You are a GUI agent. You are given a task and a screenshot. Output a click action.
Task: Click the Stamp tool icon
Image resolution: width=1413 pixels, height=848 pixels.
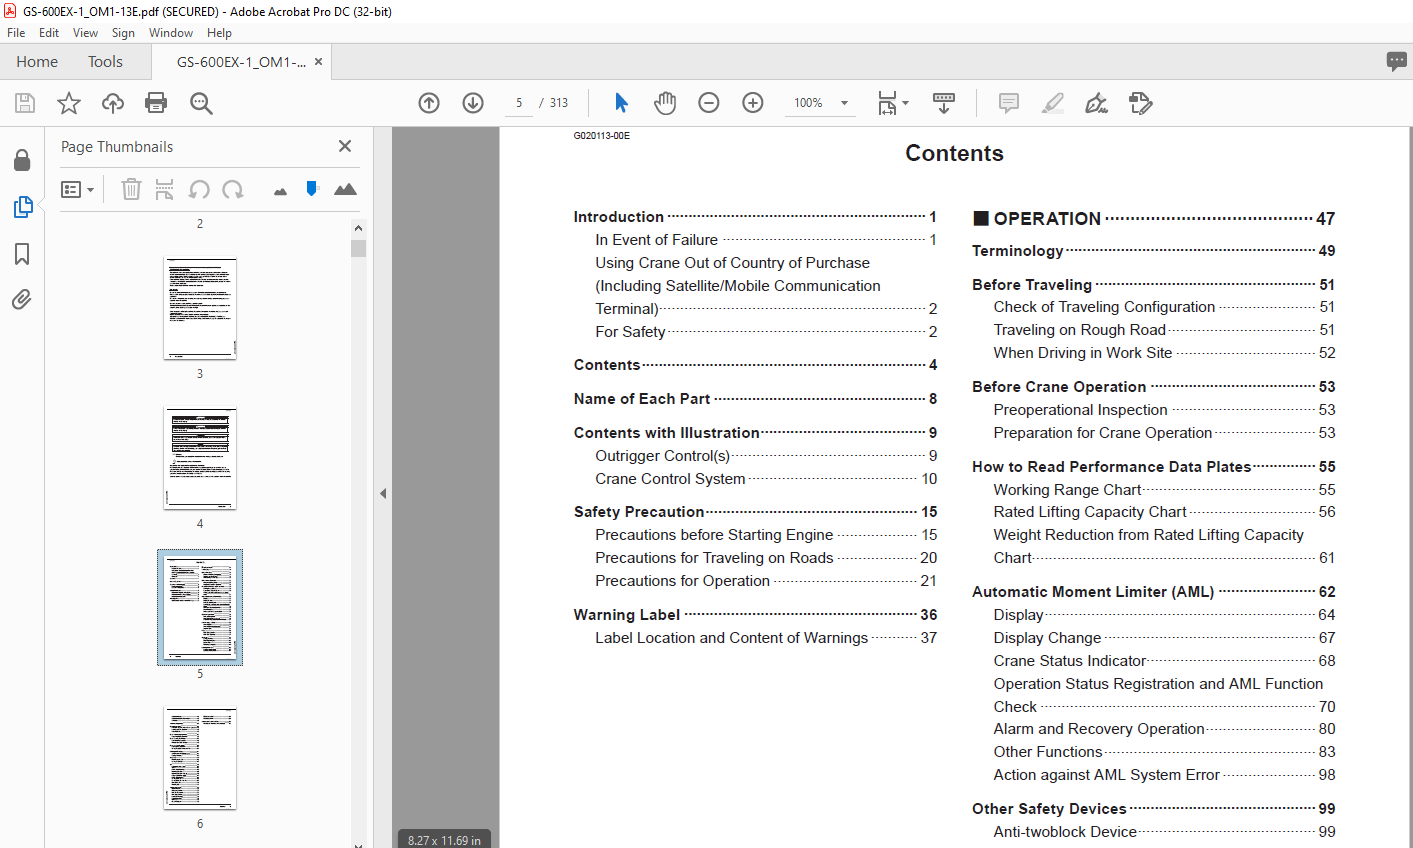[1141, 103]
